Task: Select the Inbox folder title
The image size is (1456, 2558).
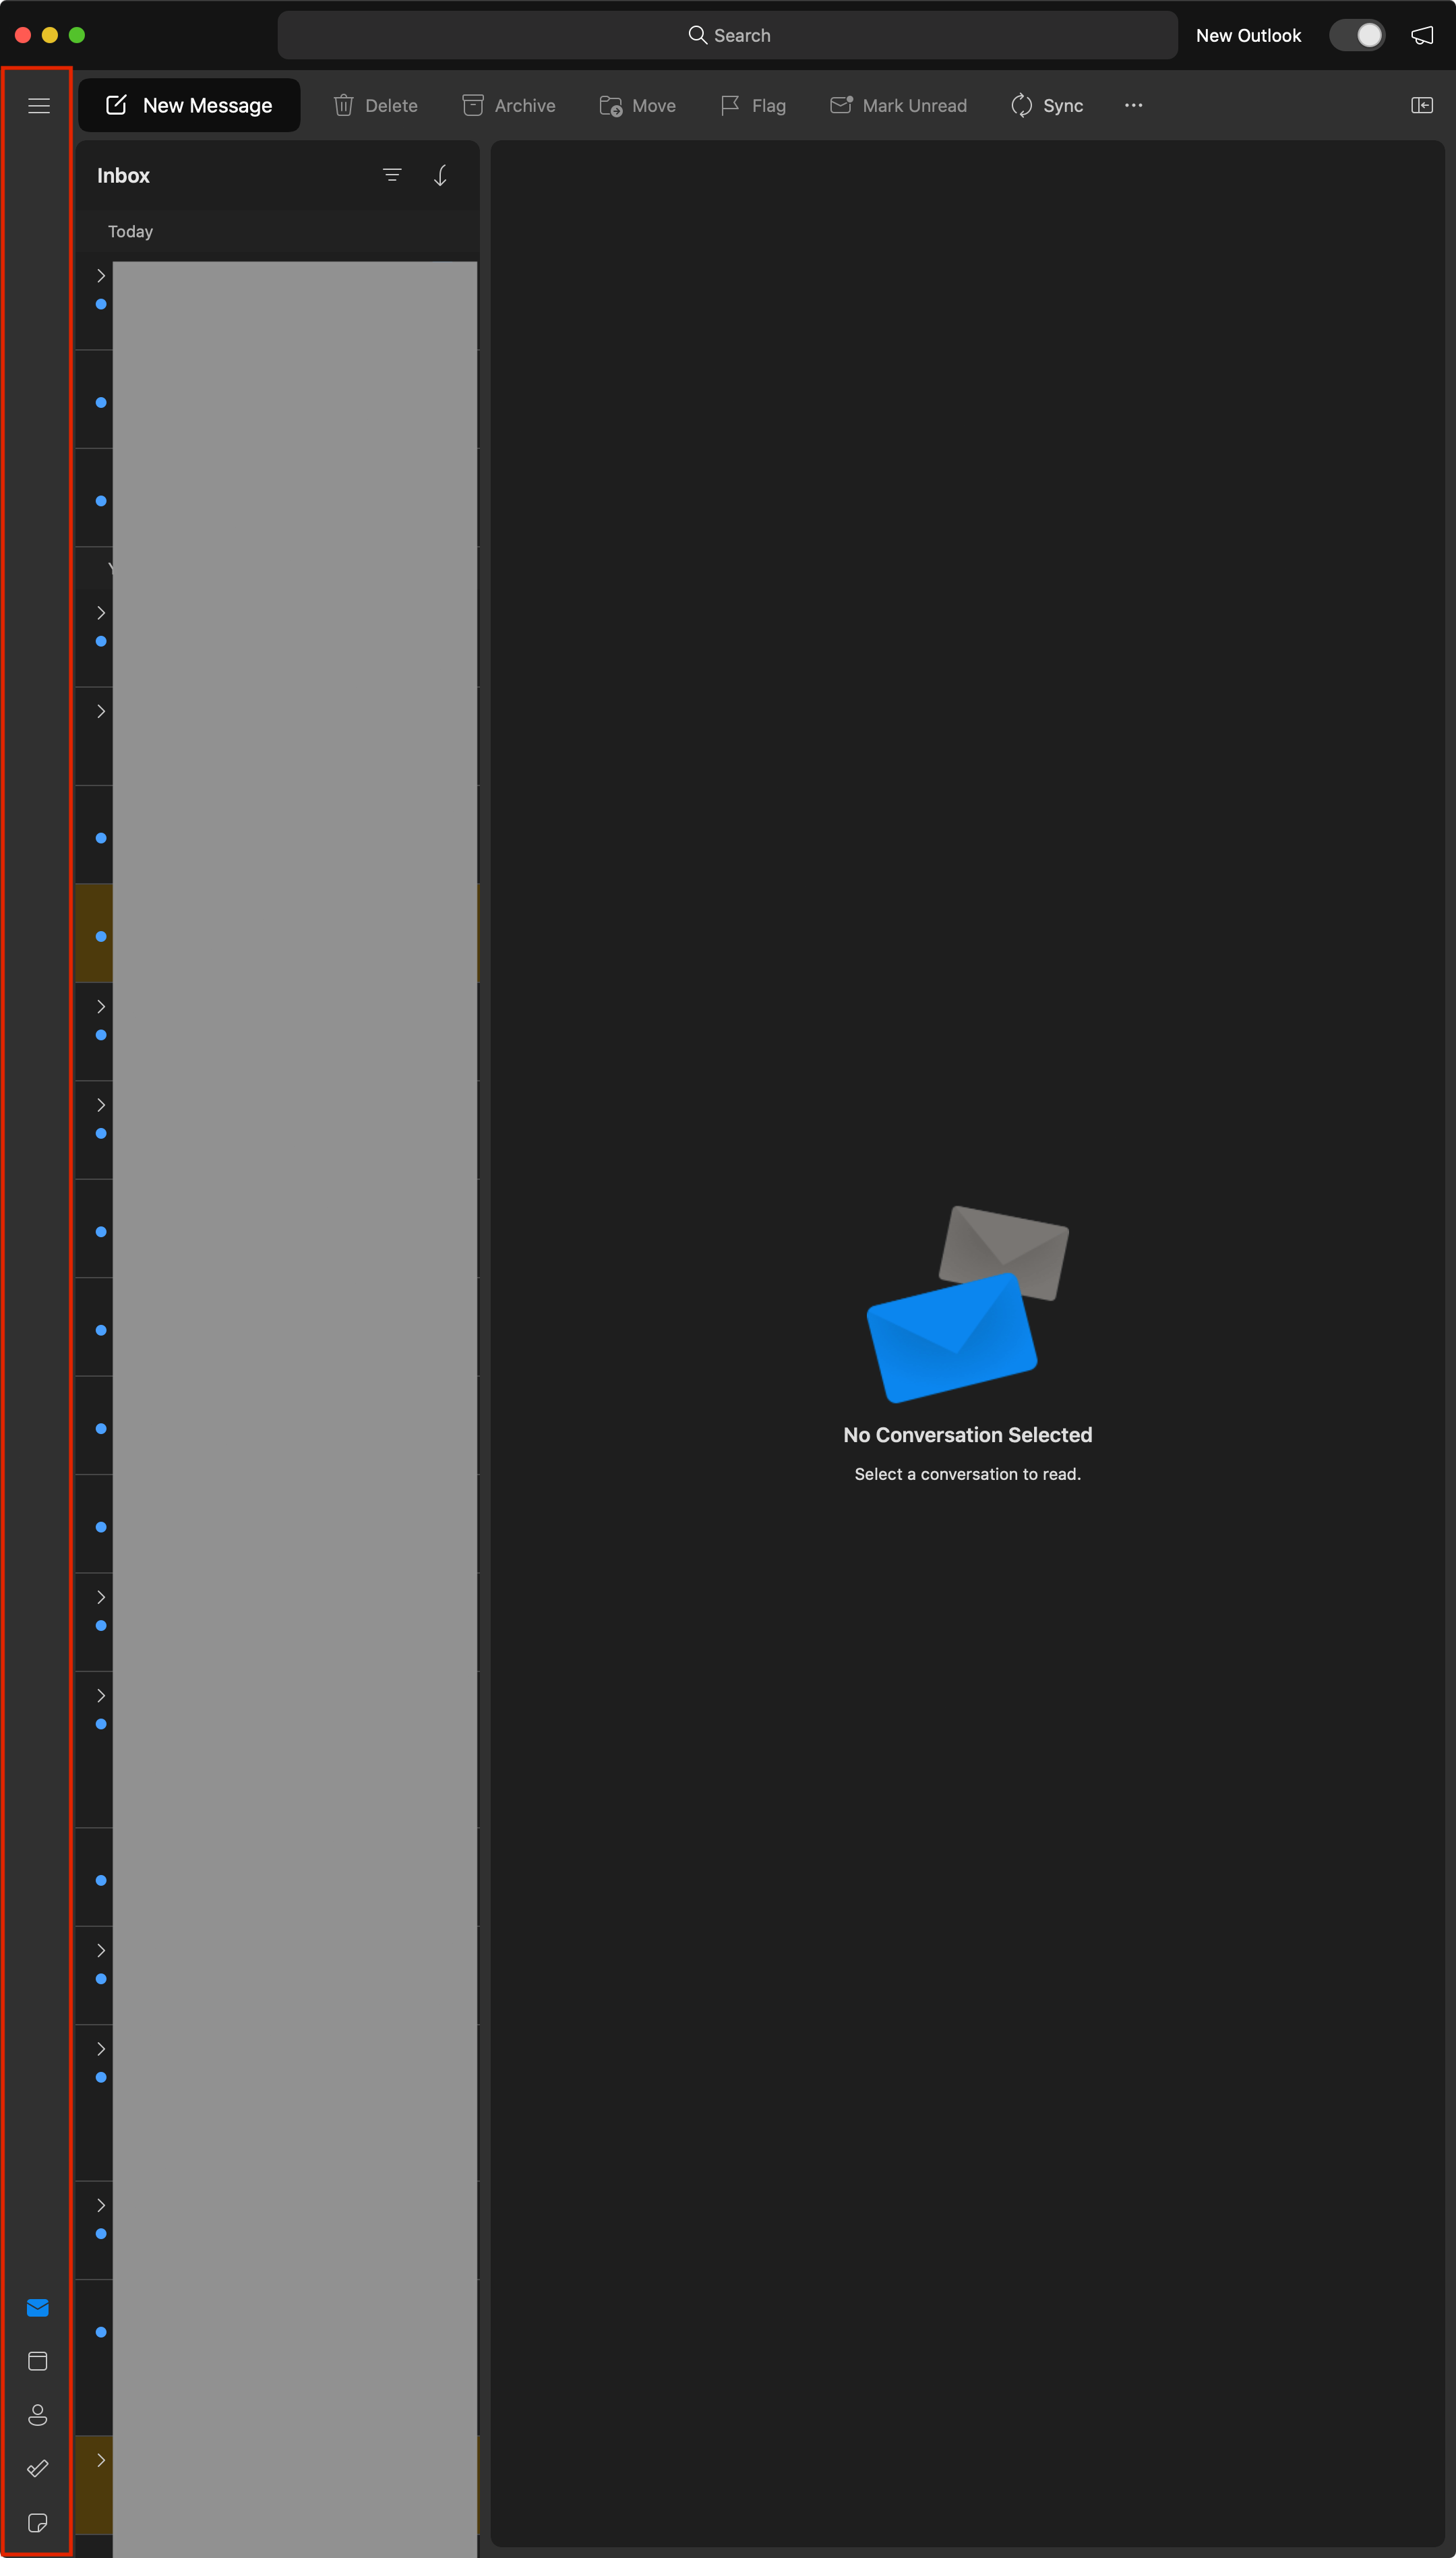Action: [x=123, y=176]
